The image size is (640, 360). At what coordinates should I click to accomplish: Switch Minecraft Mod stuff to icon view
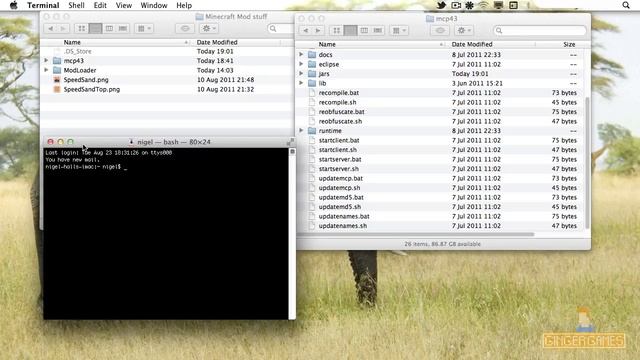click(82, 28)
